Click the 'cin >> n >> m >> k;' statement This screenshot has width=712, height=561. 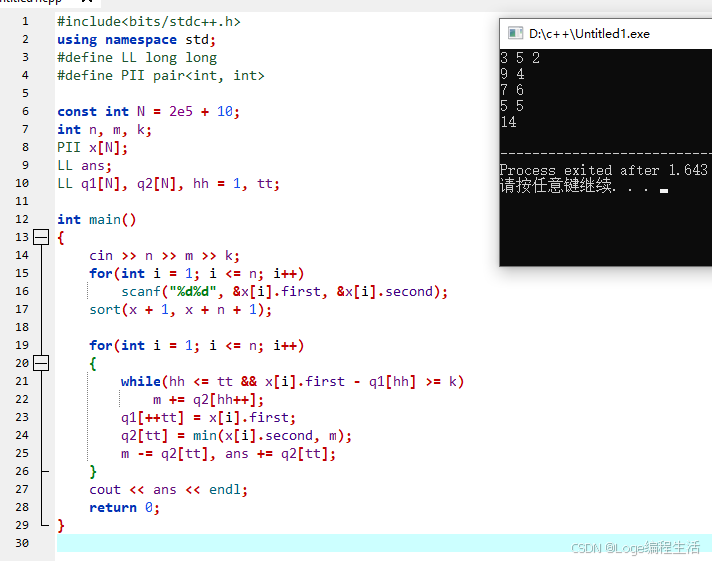click(x=164, y=255)
